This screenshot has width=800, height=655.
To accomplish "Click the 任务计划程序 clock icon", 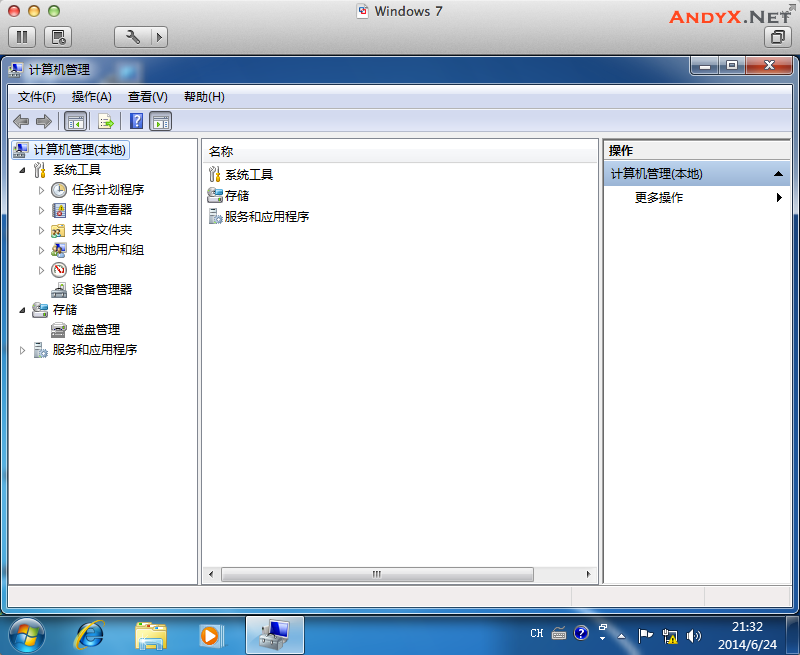I will (x=59, y=190).
